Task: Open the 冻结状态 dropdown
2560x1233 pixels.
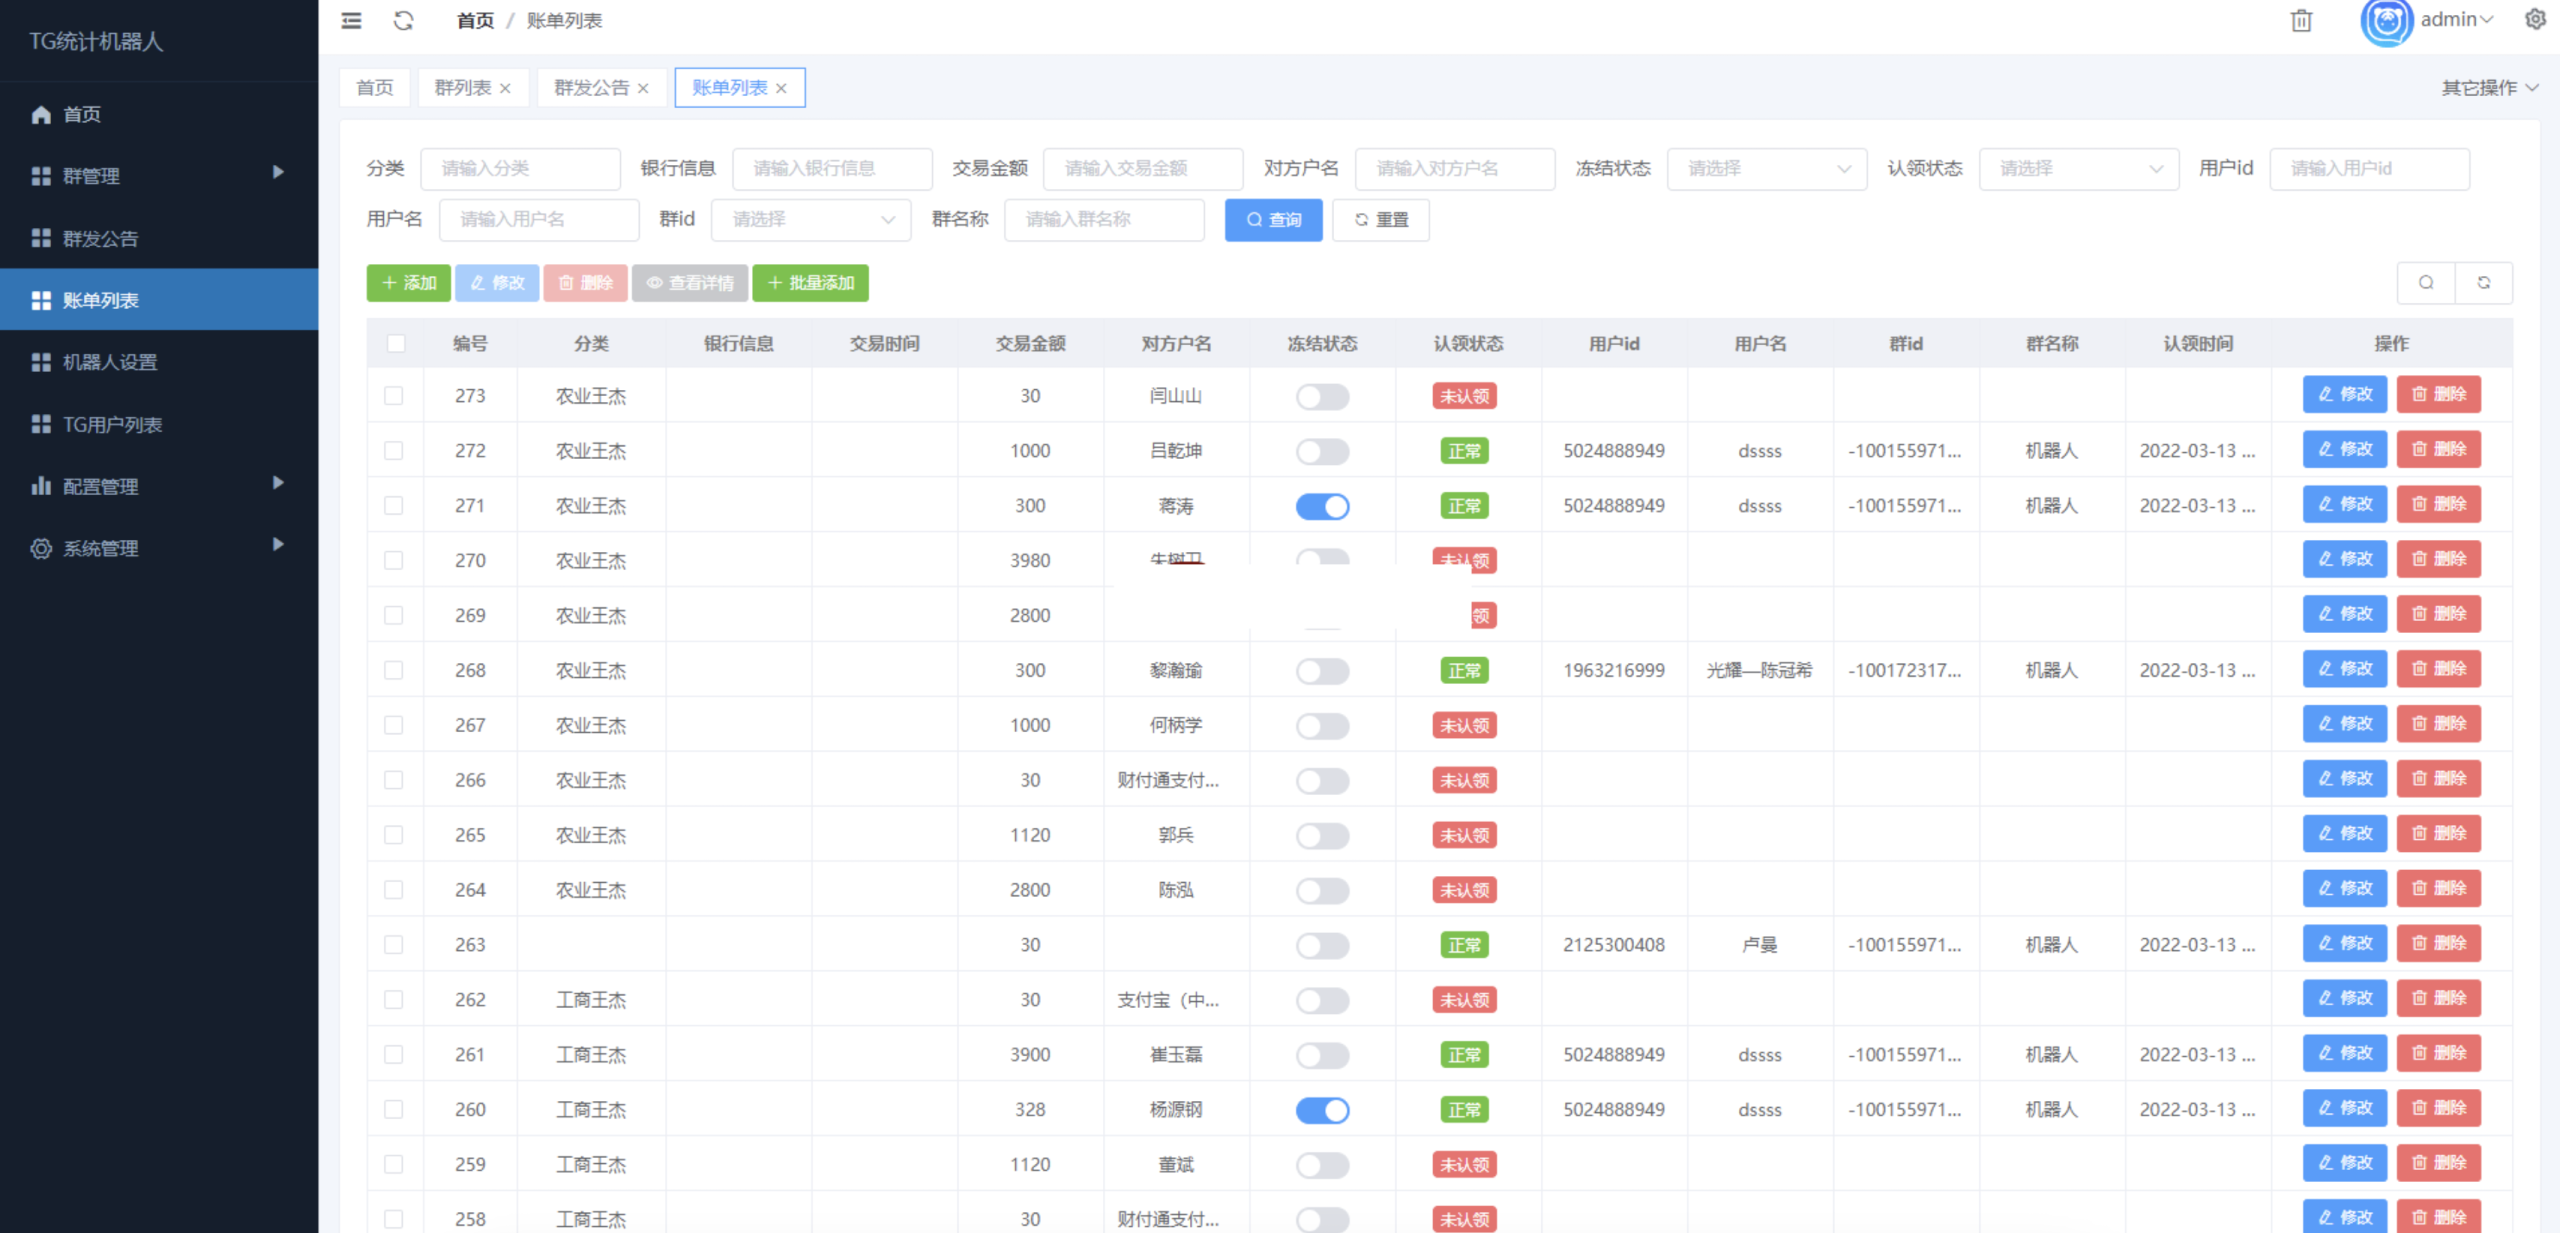Action: (1767, 168)
